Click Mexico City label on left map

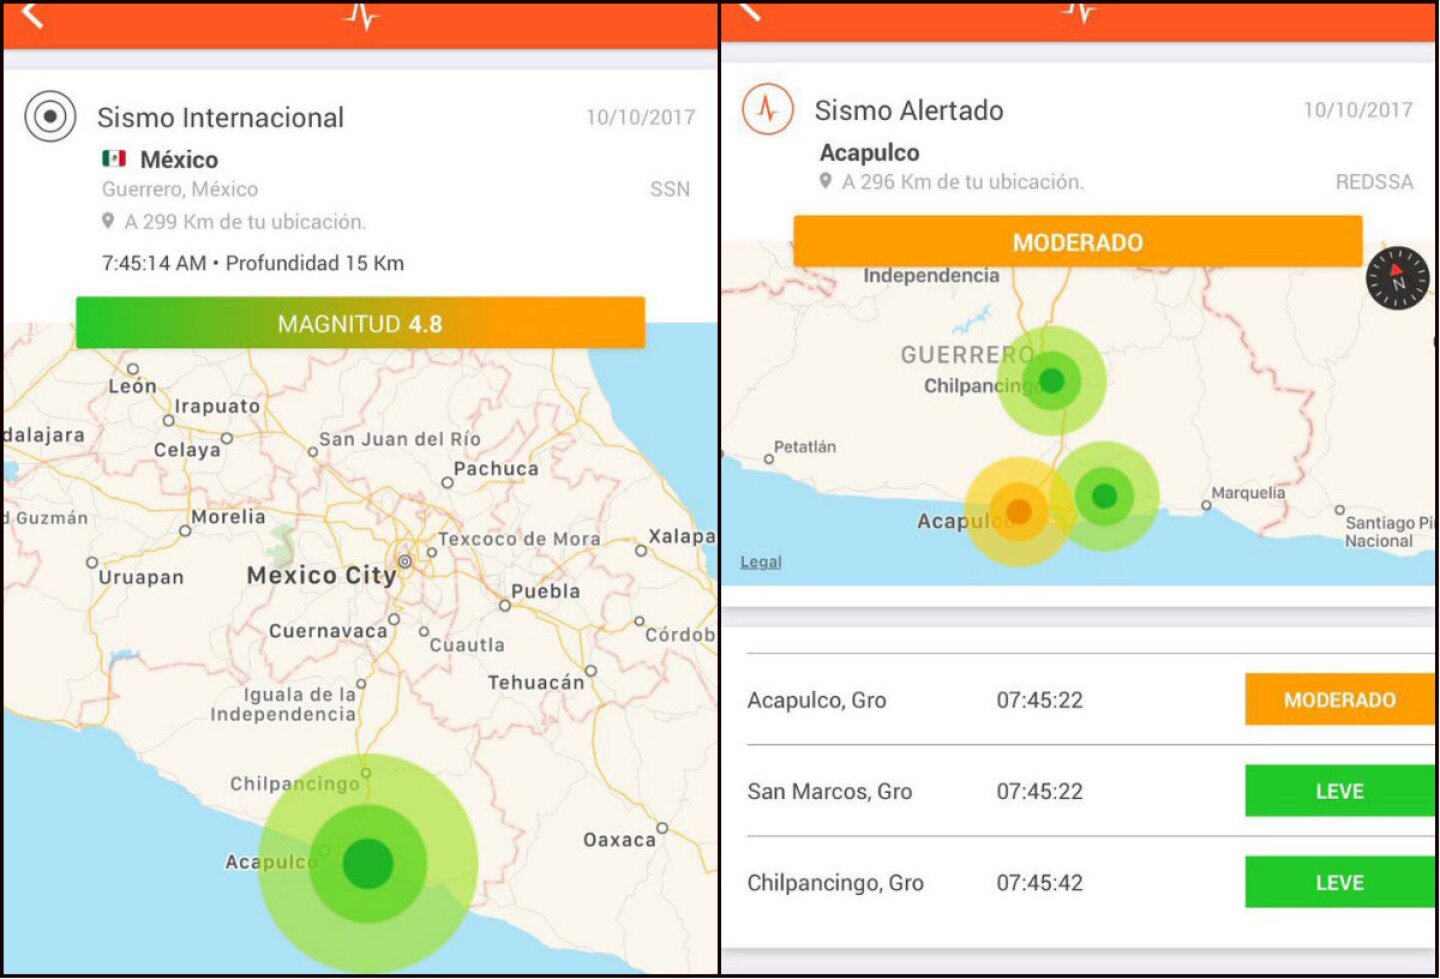coord(321,575)
